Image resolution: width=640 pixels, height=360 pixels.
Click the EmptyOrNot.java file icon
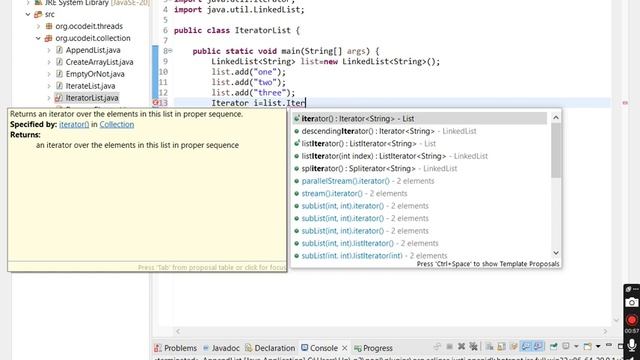(x=59, y=74)
